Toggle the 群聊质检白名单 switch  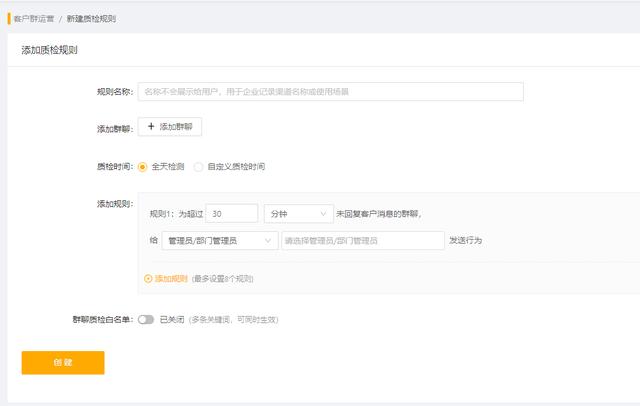click(146, 319)
